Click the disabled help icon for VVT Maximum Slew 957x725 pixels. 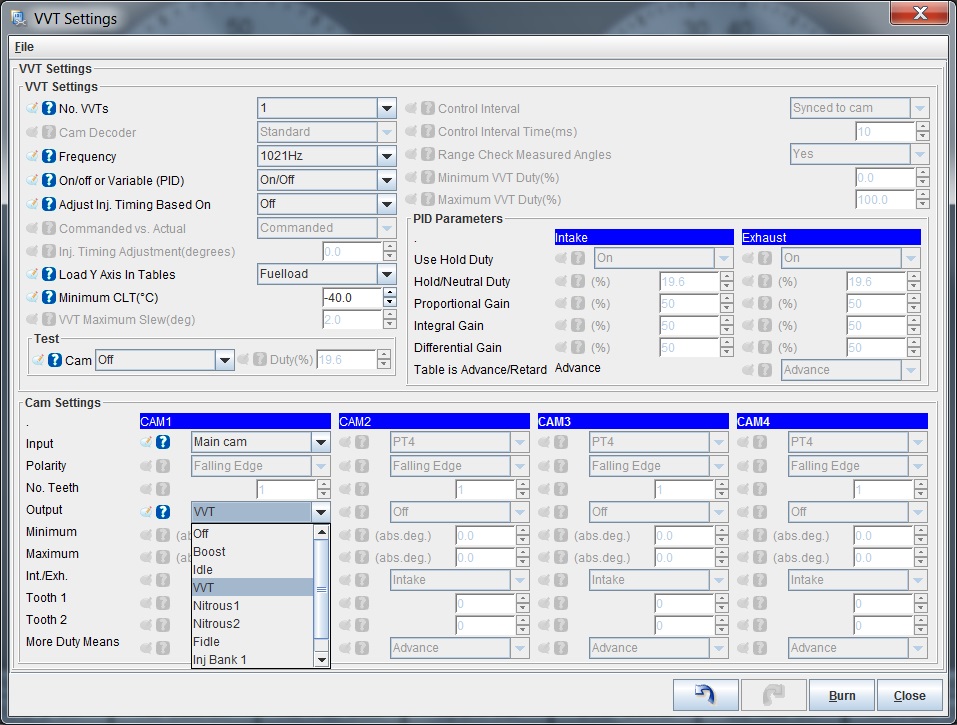49,319
